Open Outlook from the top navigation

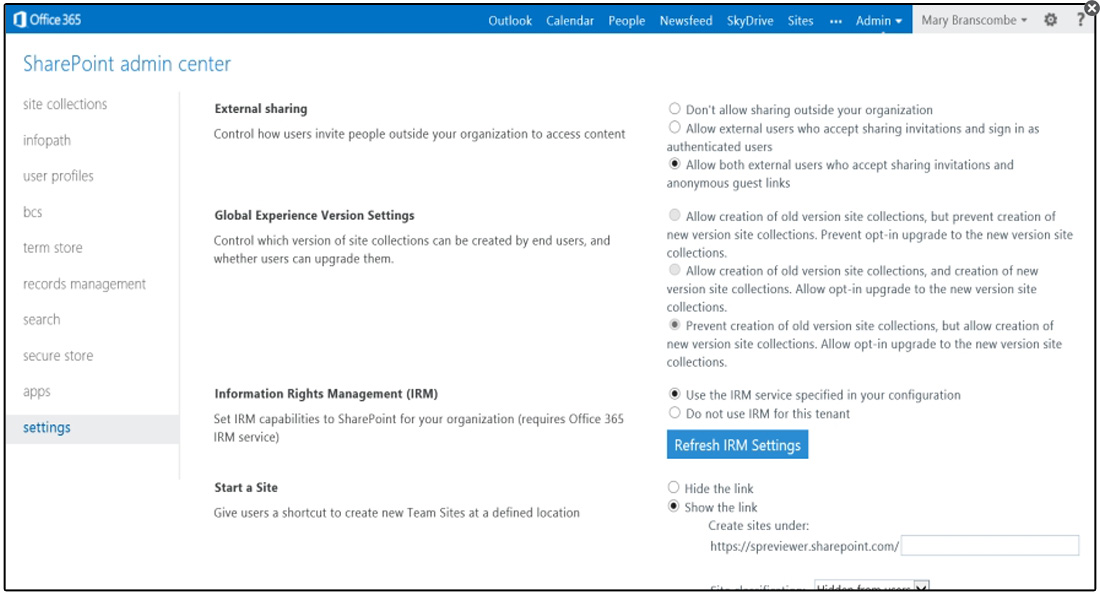510,20
